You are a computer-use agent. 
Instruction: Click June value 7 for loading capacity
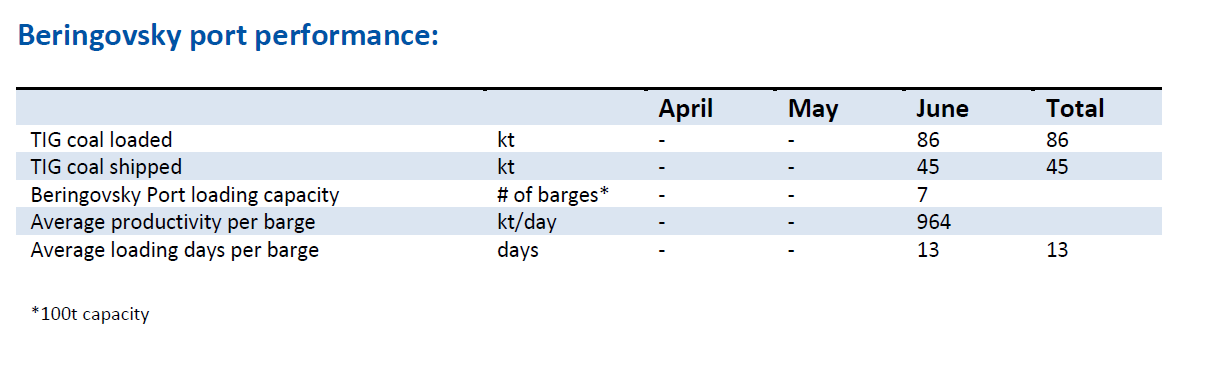click(x=923, y=195)
